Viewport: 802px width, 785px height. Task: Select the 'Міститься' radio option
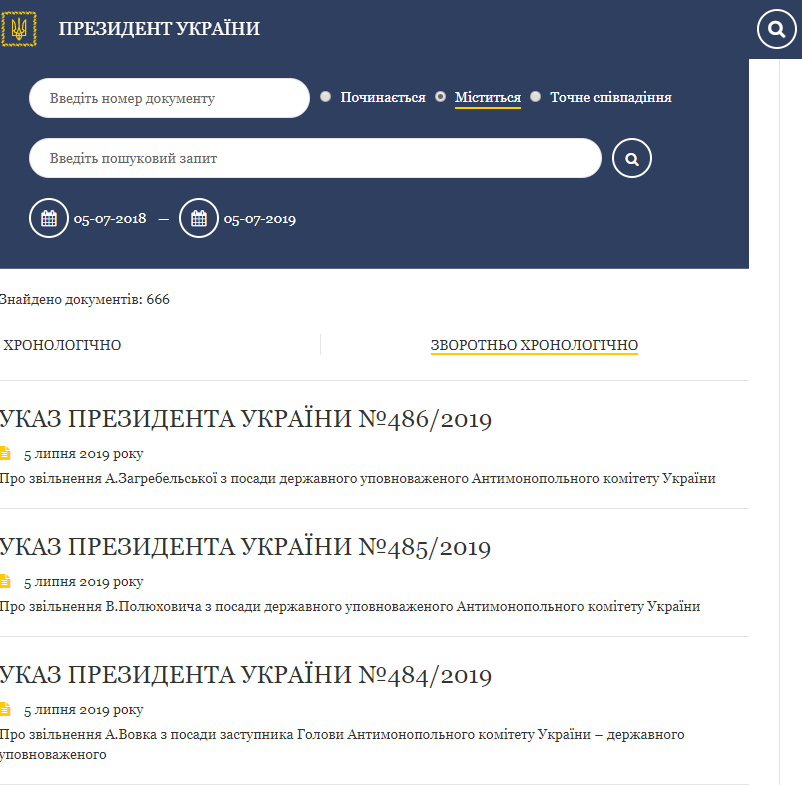click(x=440, y=97)
